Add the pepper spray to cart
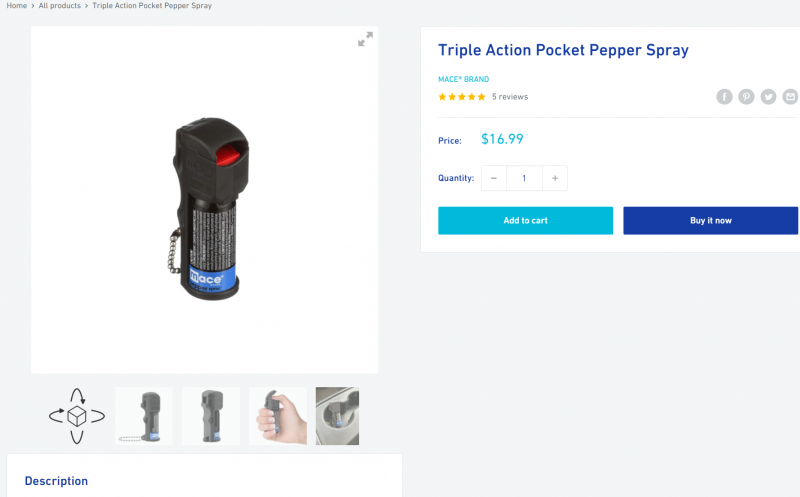The width and height of the screenshot is (800, 497). click(526, 220)
